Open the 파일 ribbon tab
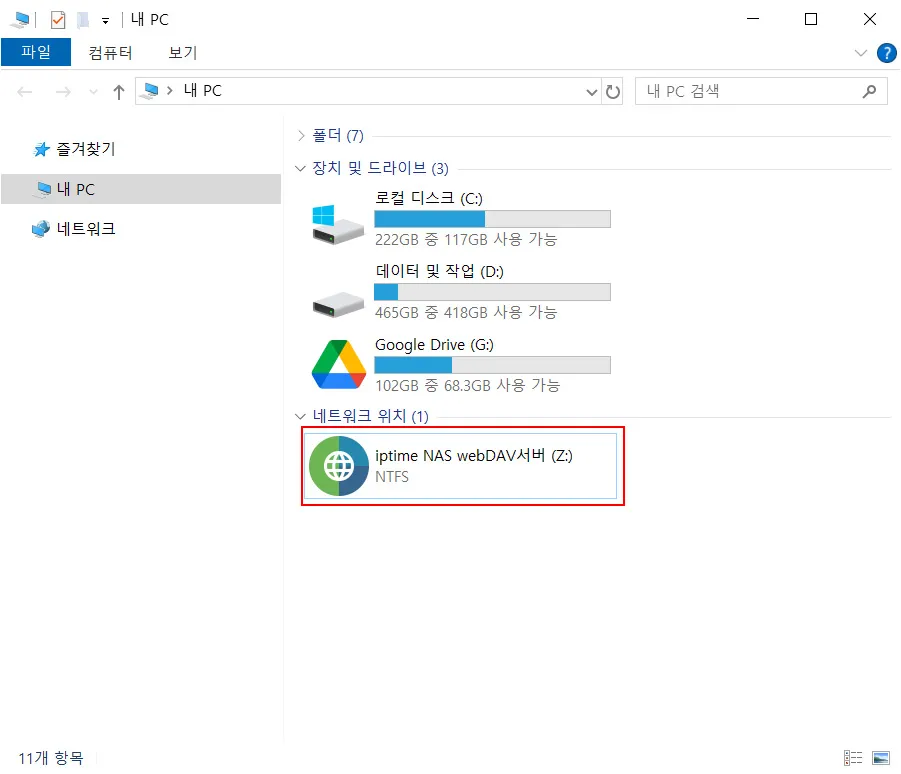The height and width of the screenshot is (774, 901). tap(36, 52)
